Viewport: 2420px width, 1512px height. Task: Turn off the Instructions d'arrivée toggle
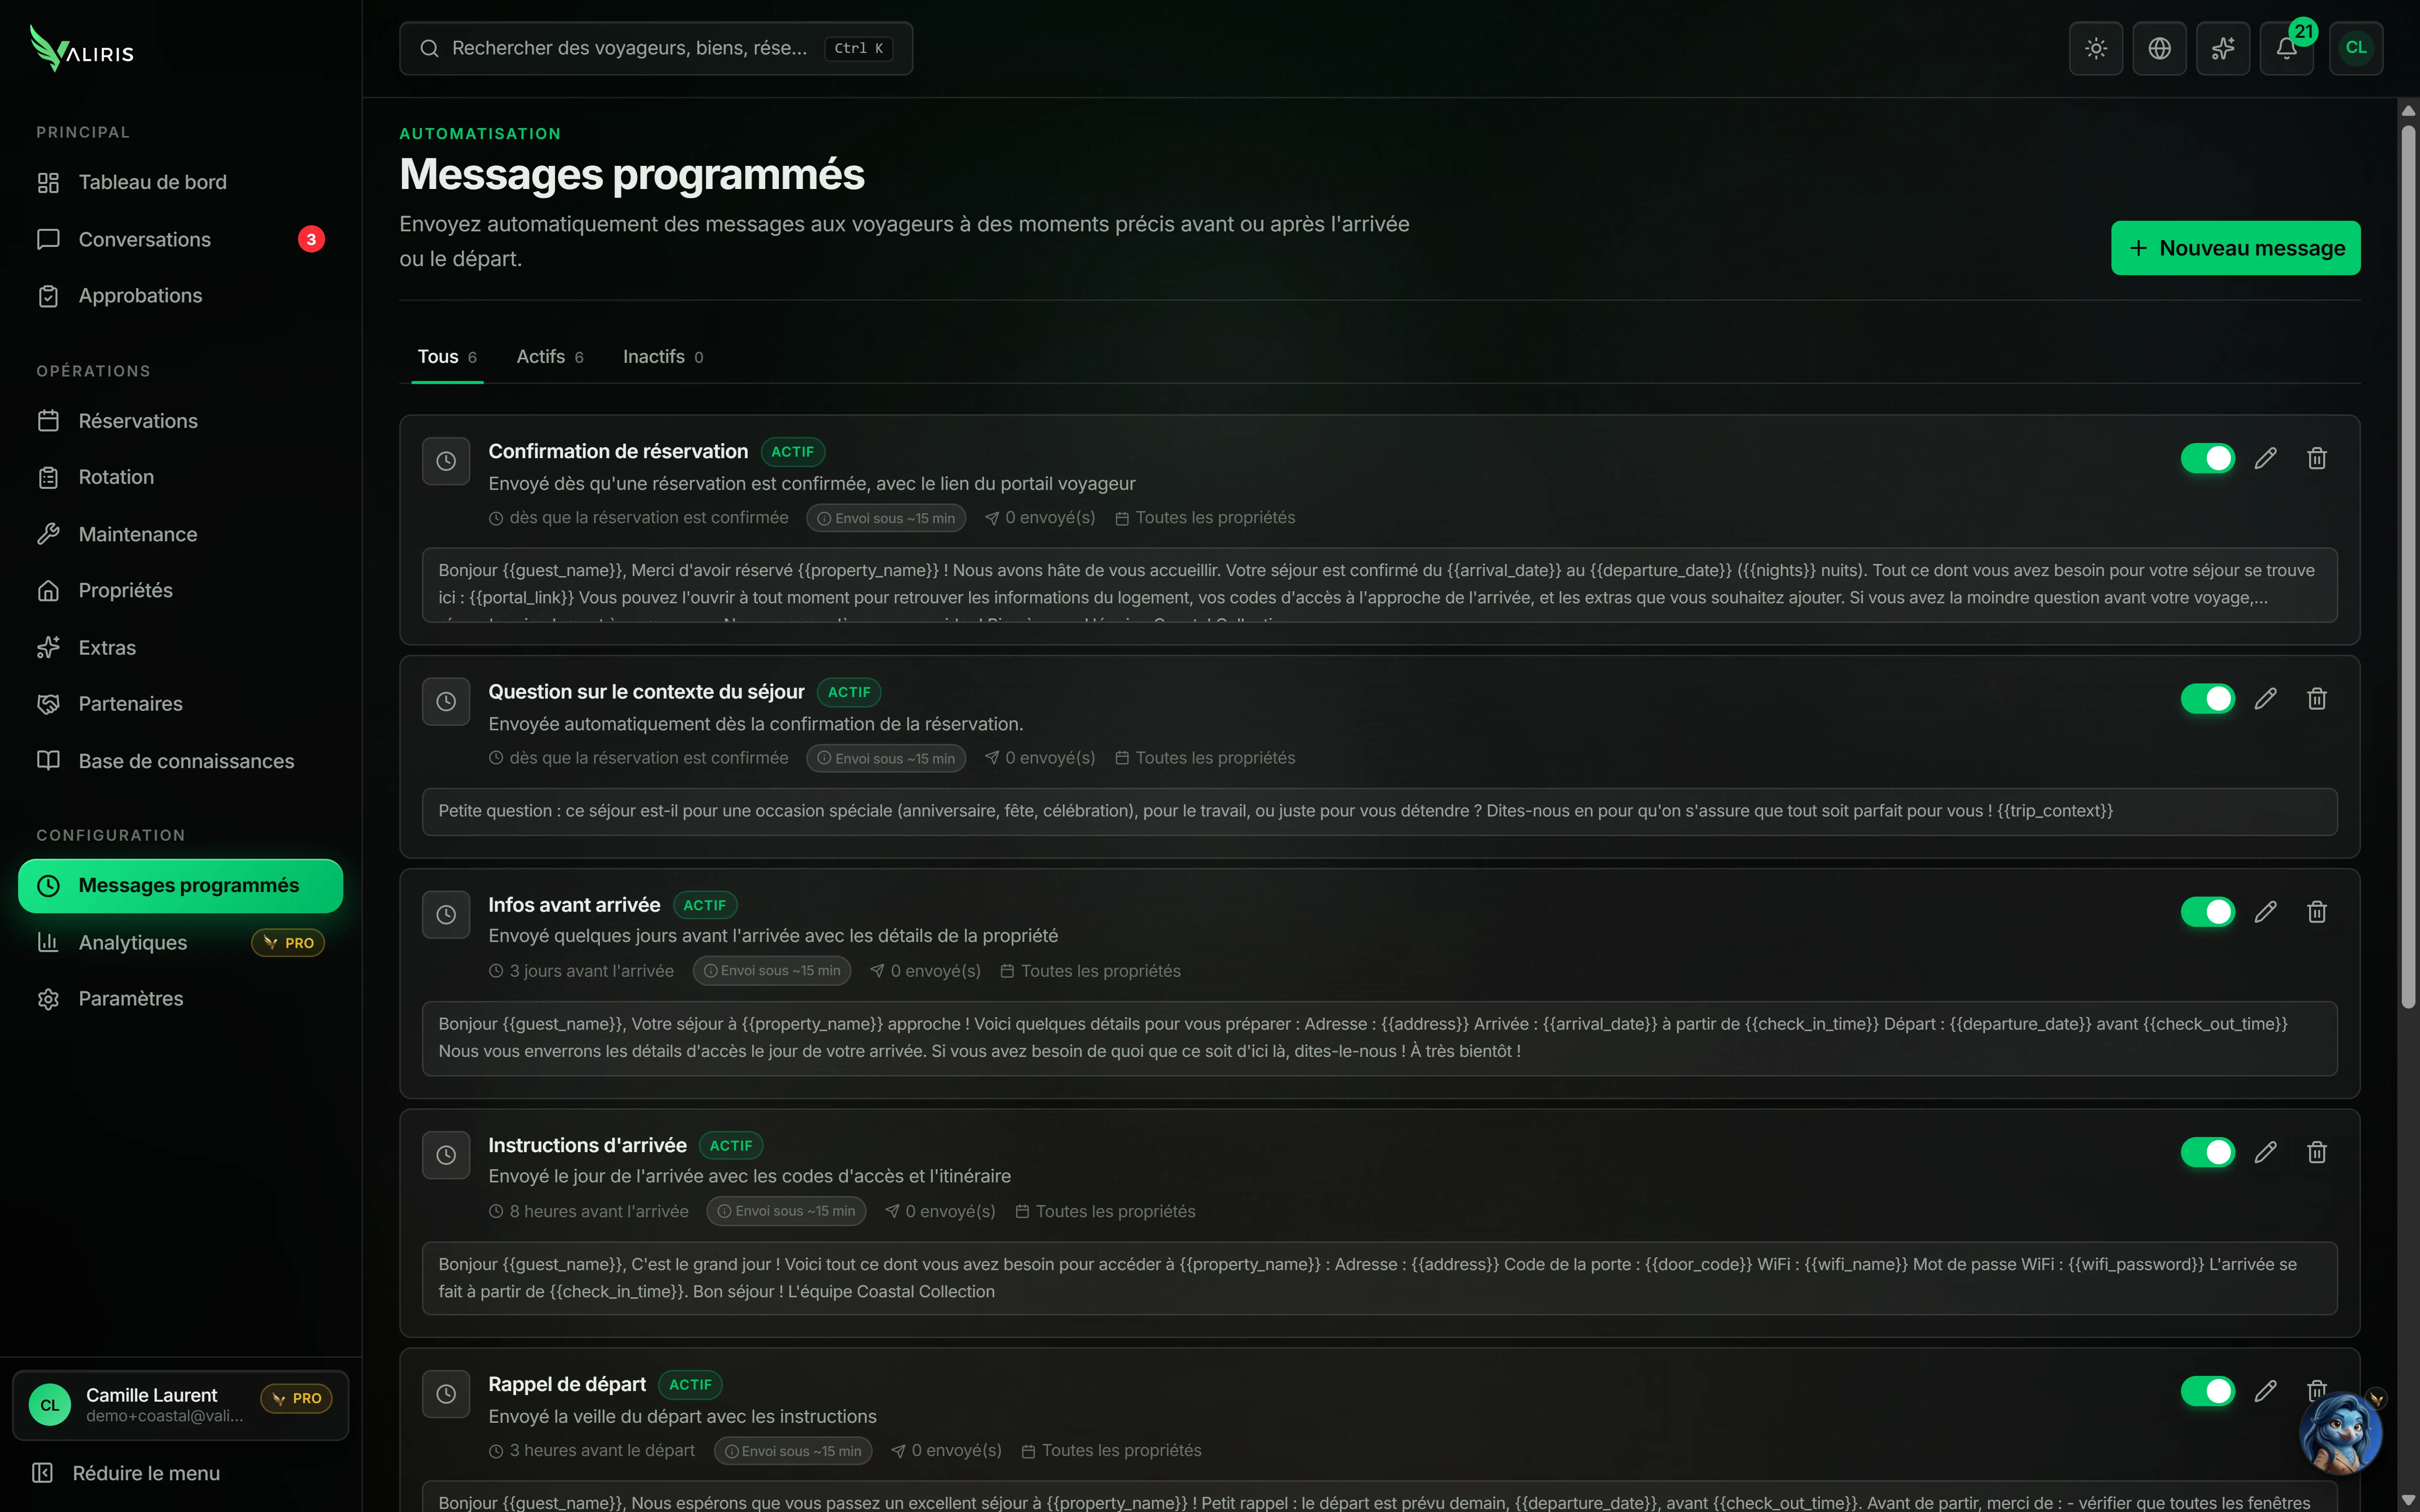pos(2208,1152)
